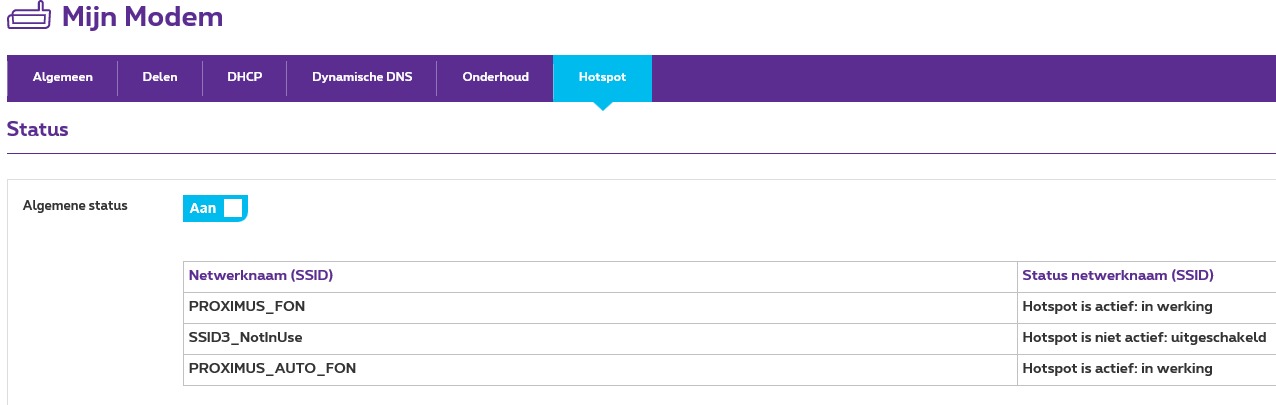Click the status text for PROXIMUS_AUTO_FON
Viewport: 1276px width, 405px height.
[x=1117, y=368]
